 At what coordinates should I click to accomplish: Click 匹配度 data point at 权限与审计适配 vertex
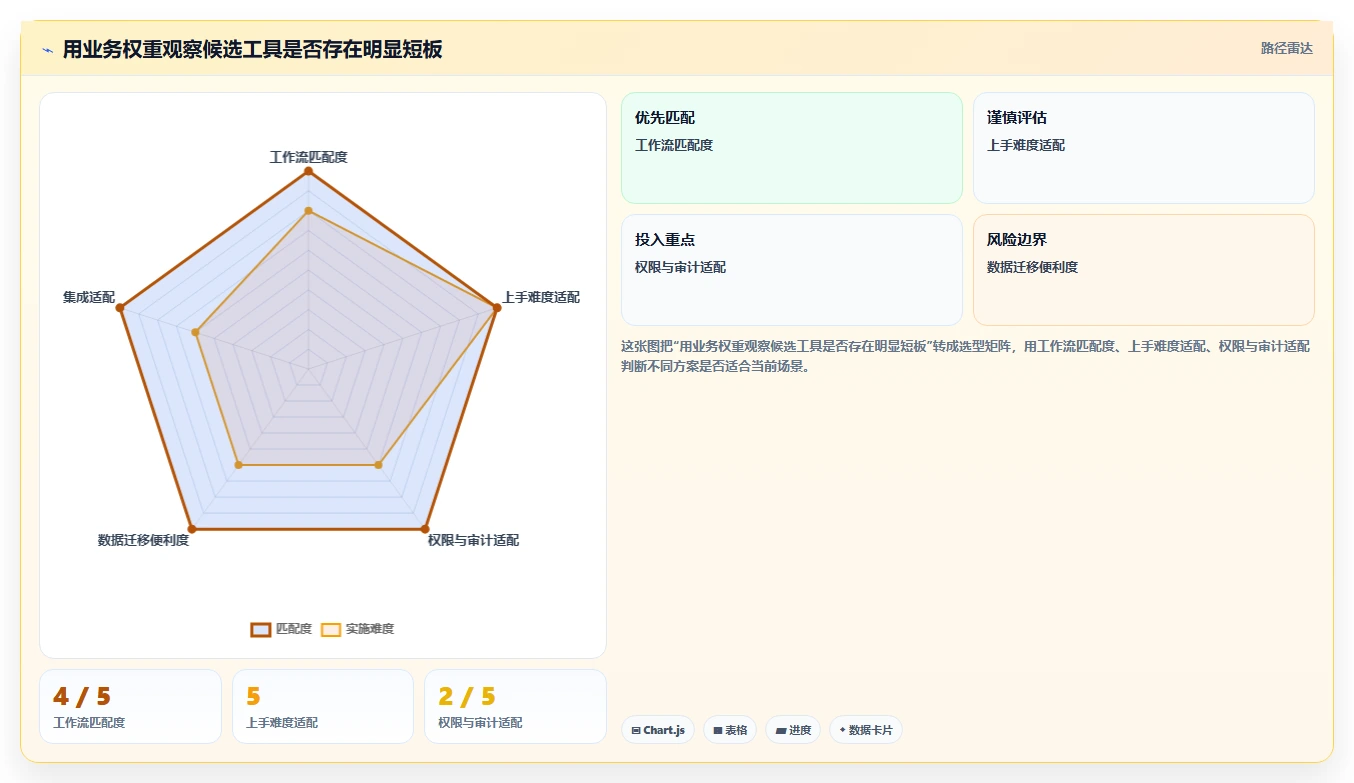(x=424, y=528)
